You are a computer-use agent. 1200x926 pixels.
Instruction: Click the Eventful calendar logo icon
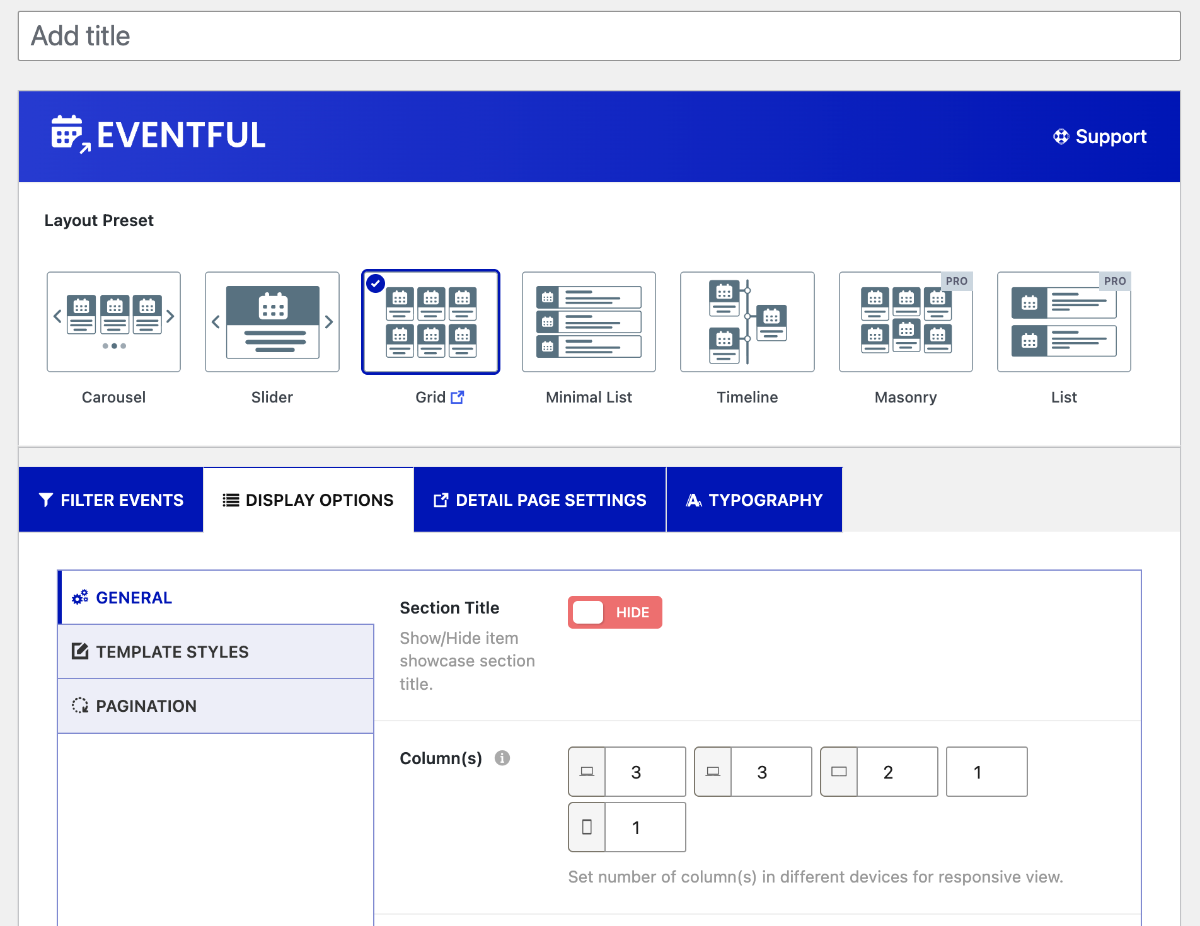(71, 134)
